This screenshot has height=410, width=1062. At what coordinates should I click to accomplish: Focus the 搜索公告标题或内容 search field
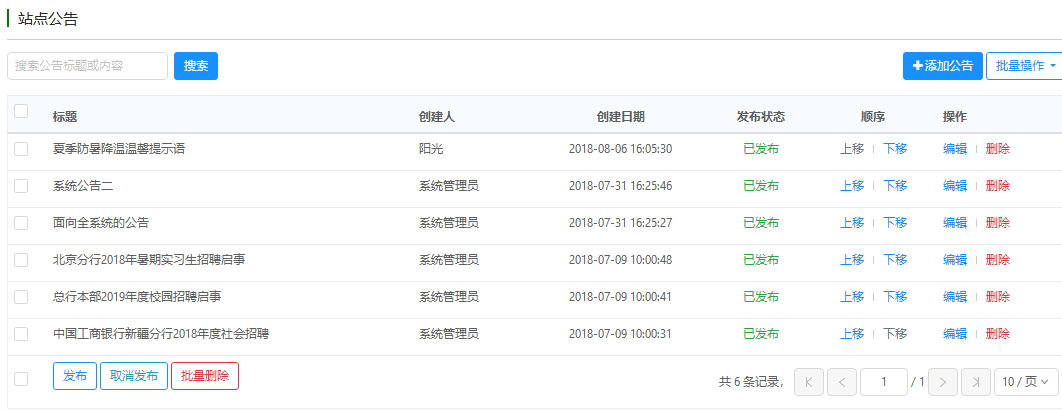tap(87, 66)
